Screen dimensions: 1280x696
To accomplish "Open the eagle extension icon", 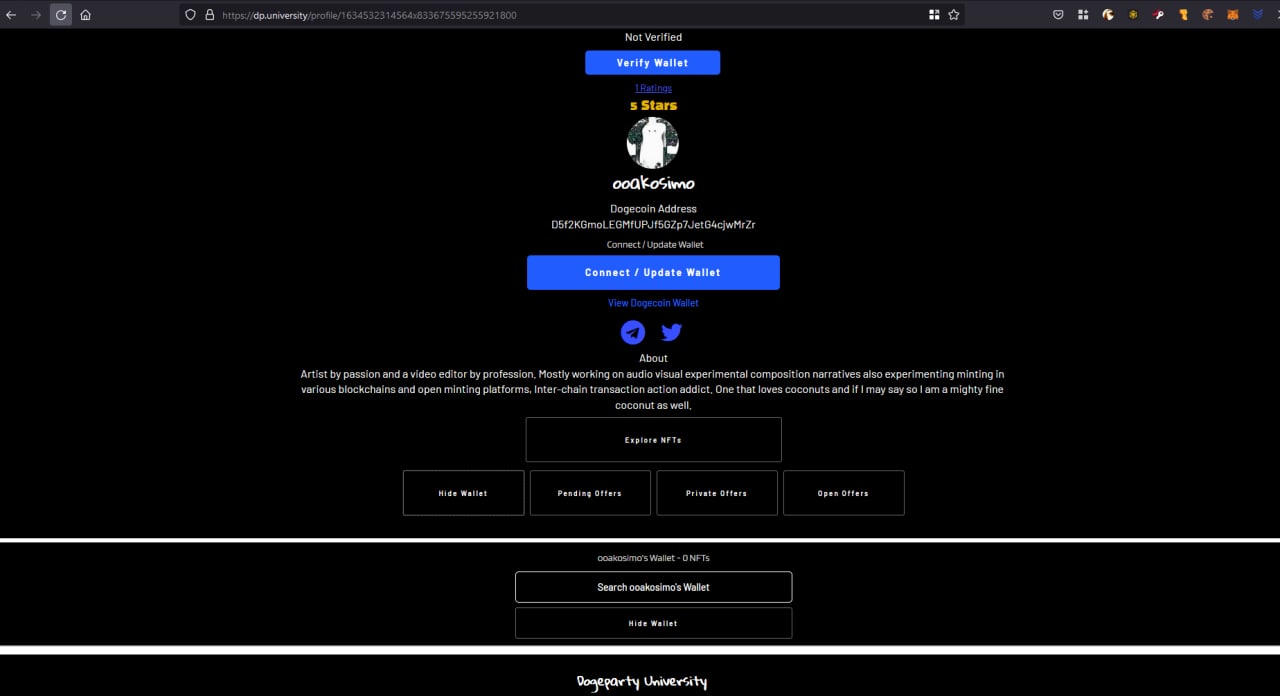I will [1108, 15].
